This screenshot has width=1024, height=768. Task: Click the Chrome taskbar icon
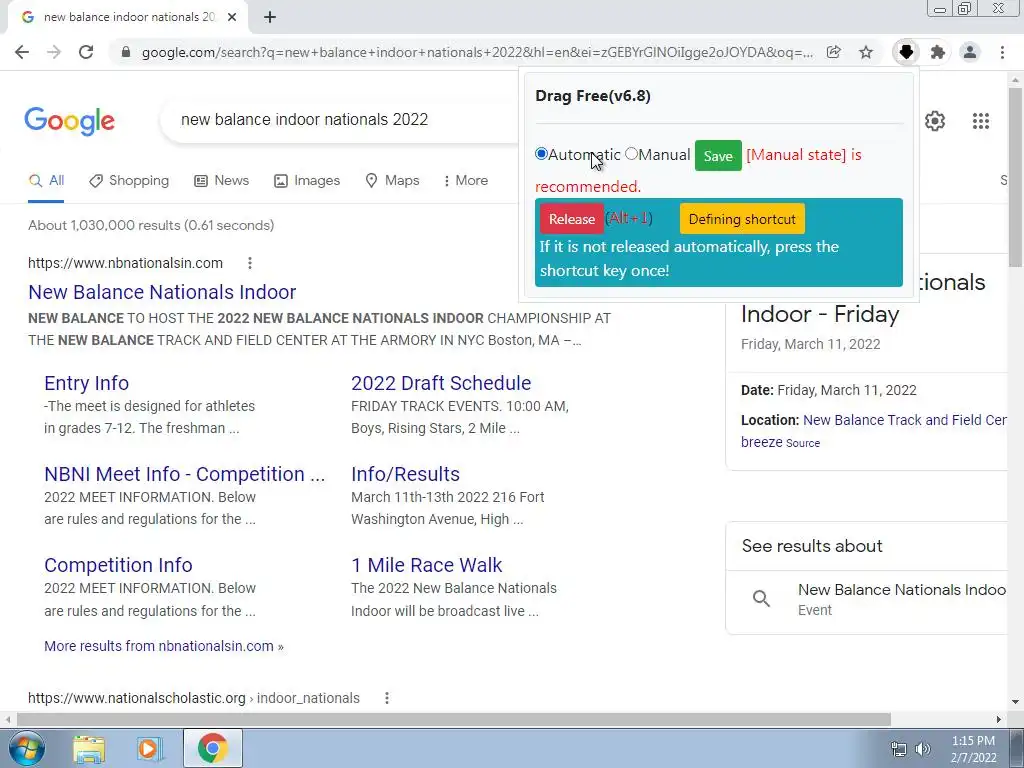point(212,749)
